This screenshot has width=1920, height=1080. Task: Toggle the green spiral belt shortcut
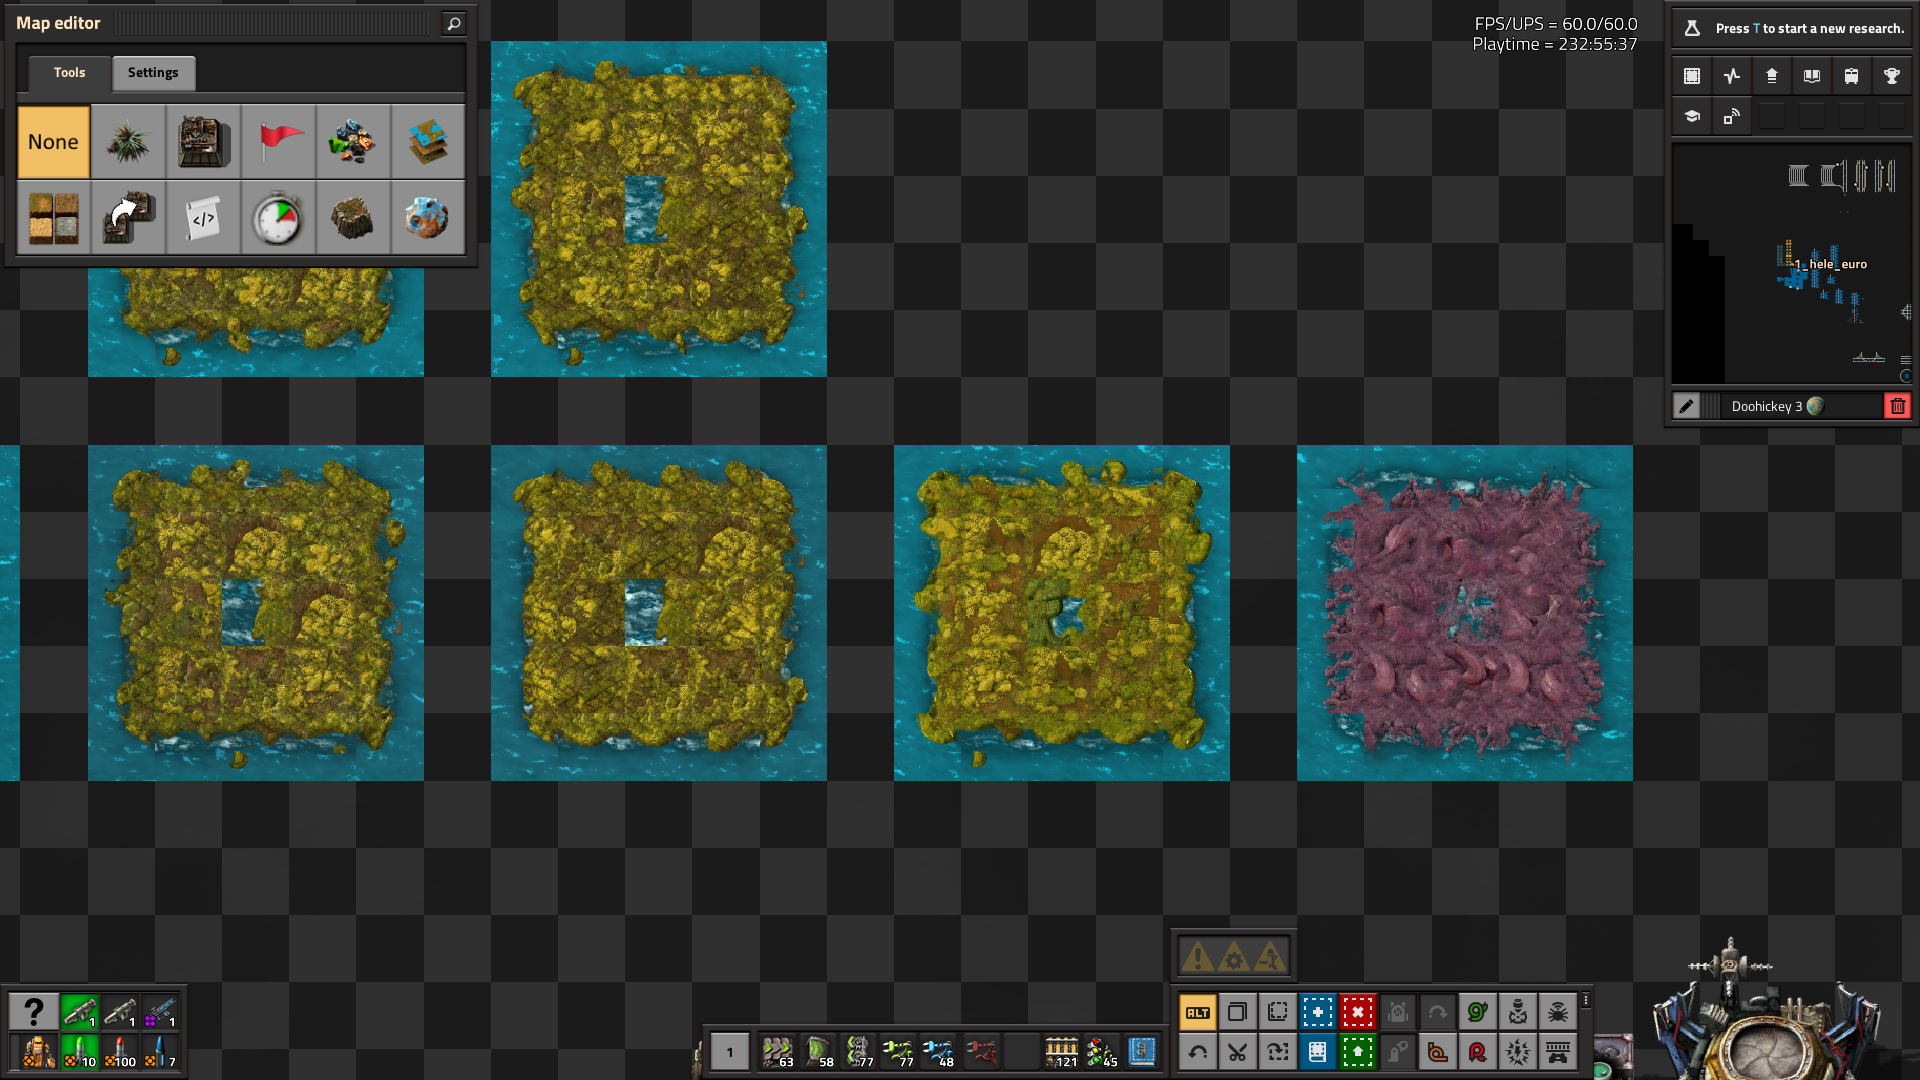coord(1478,1012)
